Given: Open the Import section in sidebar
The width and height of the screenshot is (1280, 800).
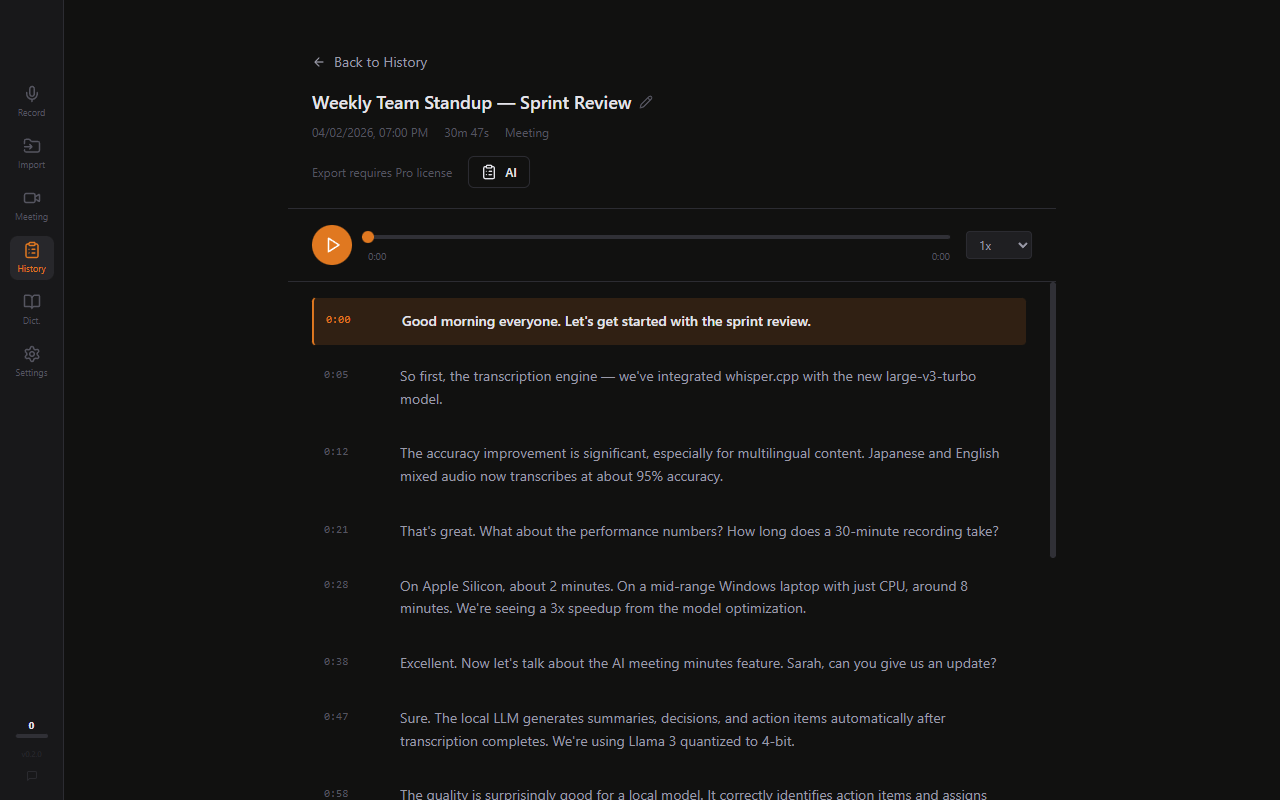Looking at the screenshot, I should tap(32, 153).
